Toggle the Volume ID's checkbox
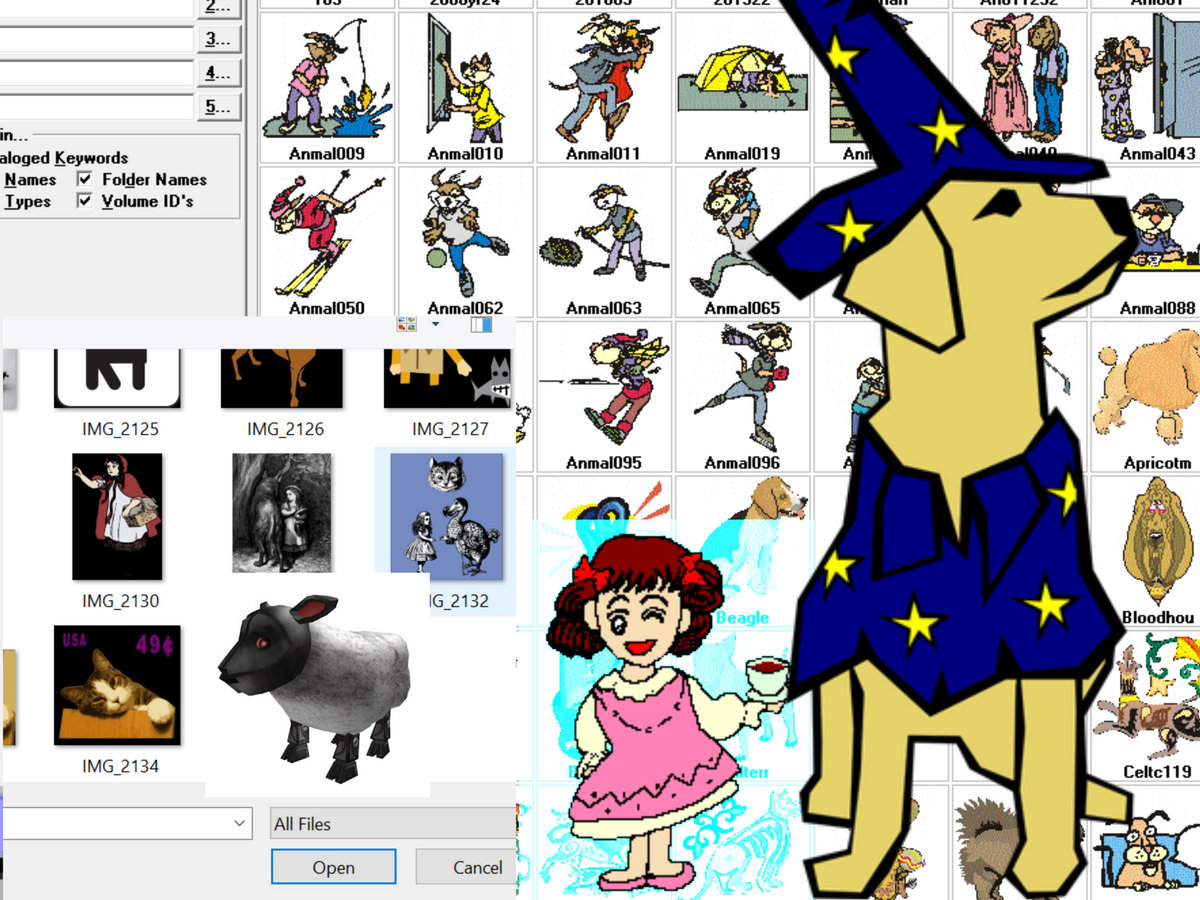 pyautogui.click(x=85, y=201)
